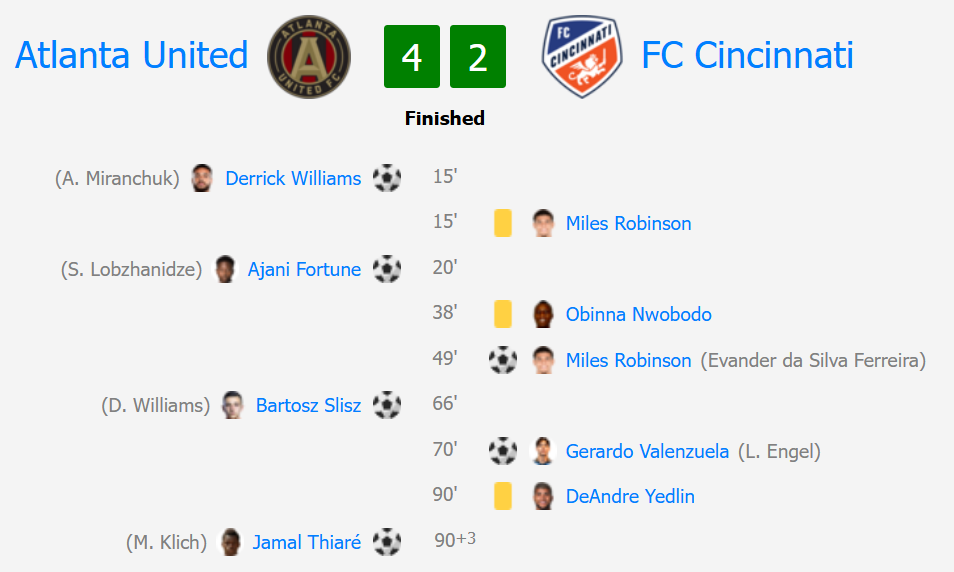Open Ajani Fortune player link
This screenshot has height=572, width=954.
pos(304,269)
